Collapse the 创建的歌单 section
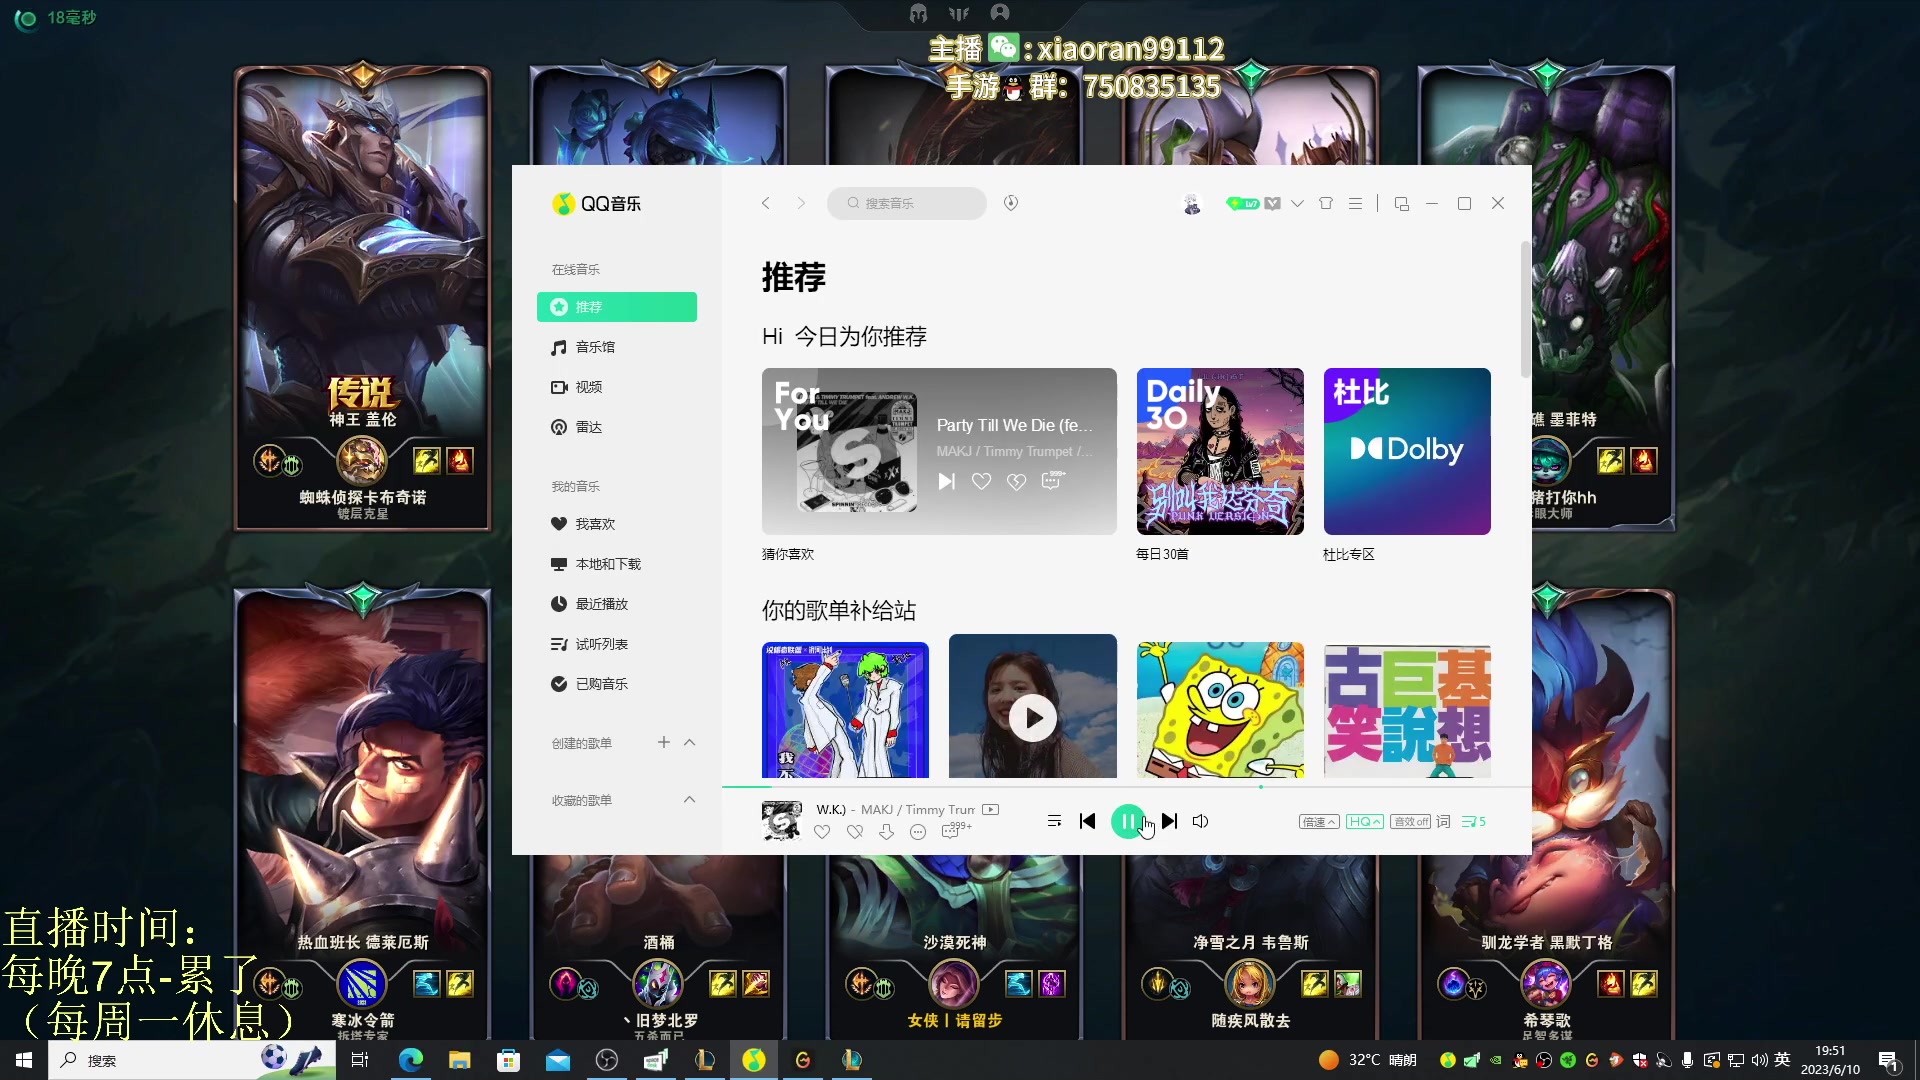This screenshot has height=1080, width=1920. [690, 742]
